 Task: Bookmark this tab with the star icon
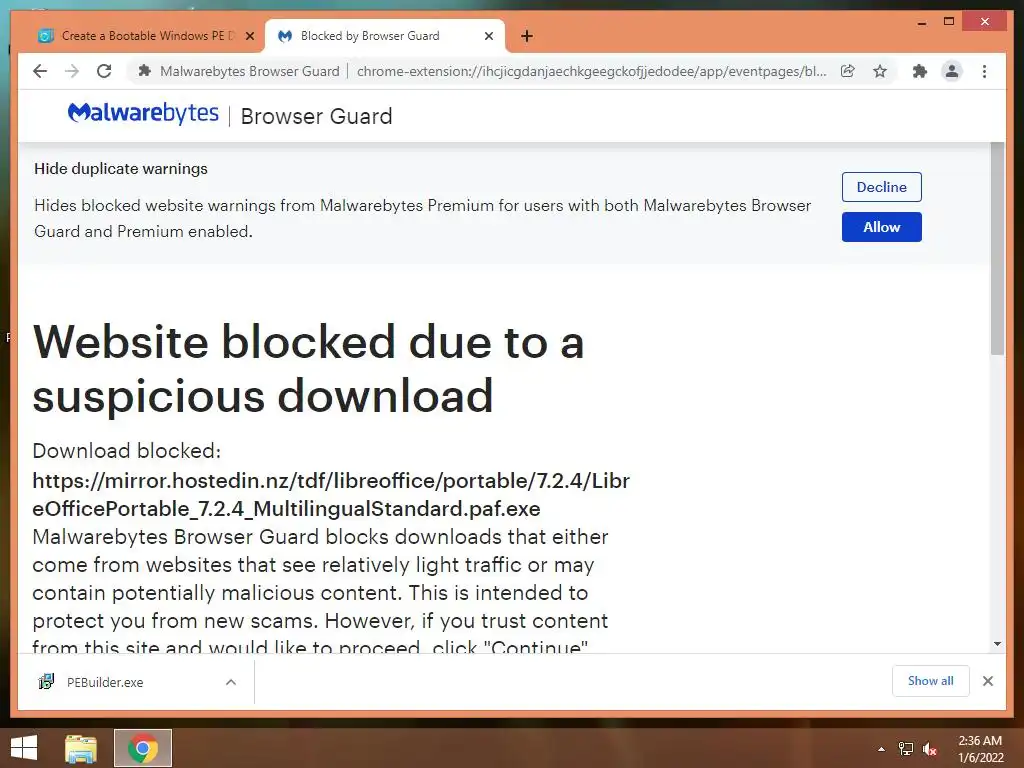point(880,71)
